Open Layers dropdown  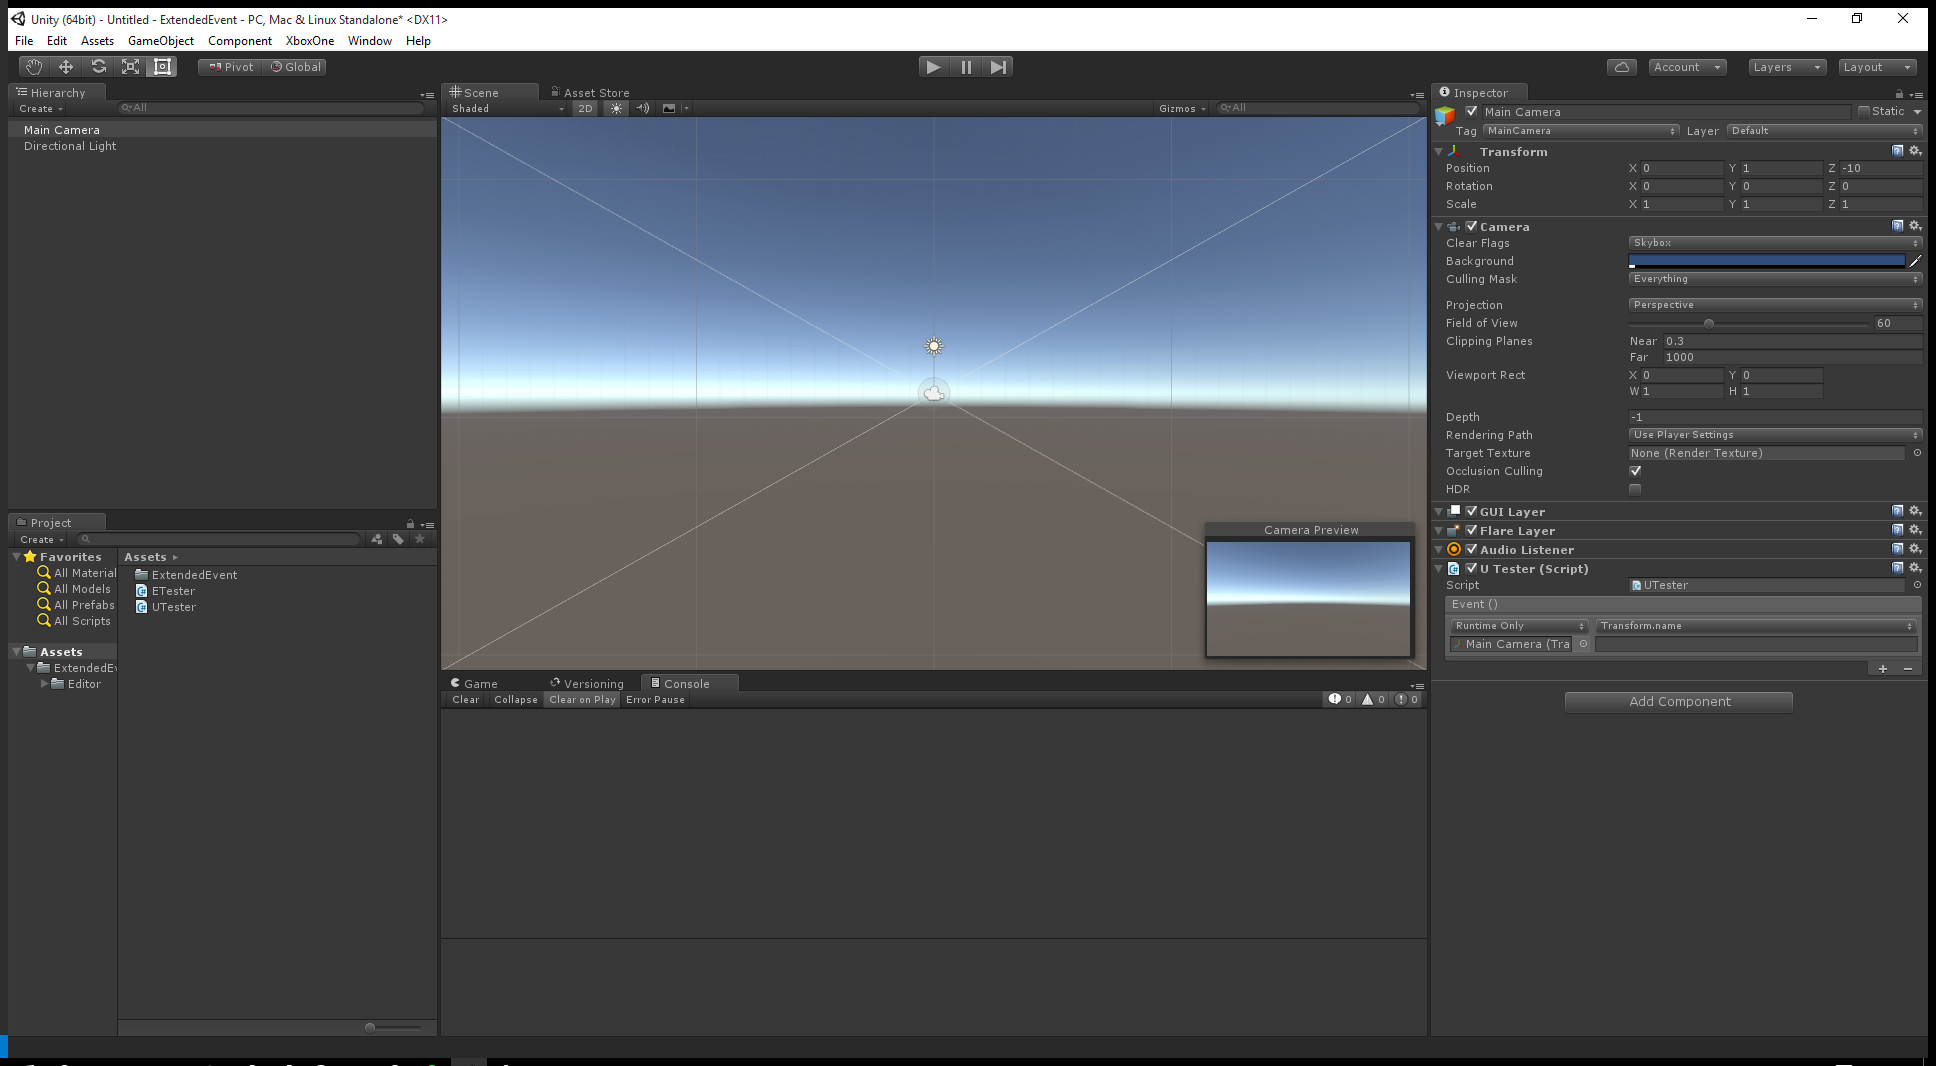tap(1787, 67)
